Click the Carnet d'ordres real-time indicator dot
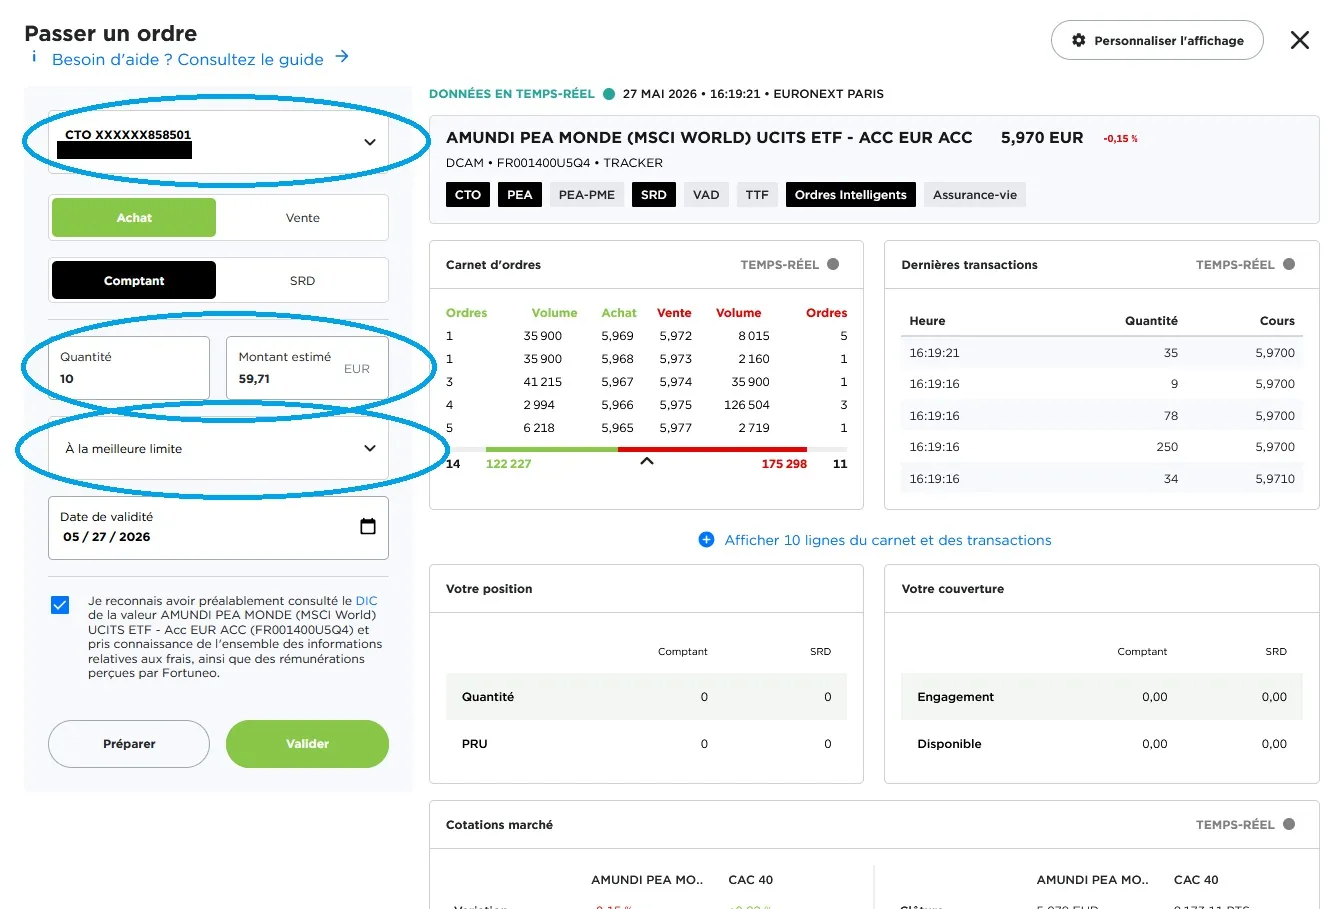The image size is (1339, 909). 833,265
